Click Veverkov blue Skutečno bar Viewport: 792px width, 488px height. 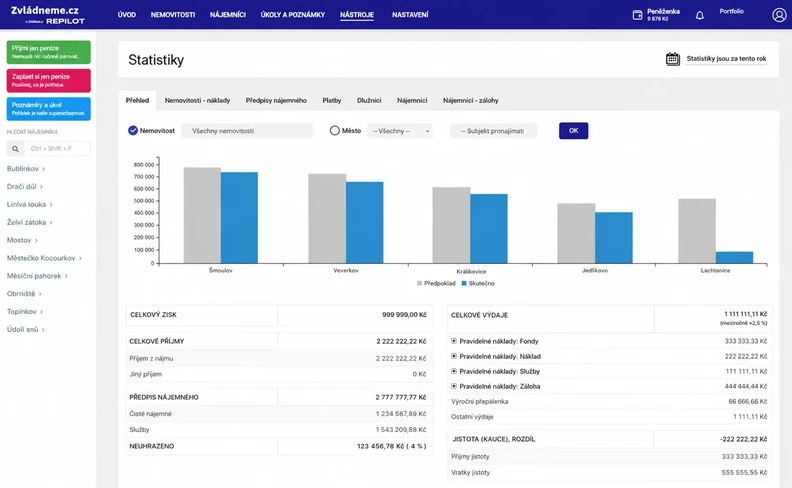pyautogui.click(x=365, y=222)
